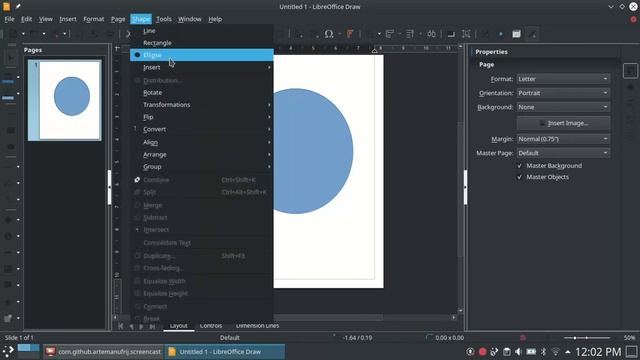This screenshot has height=360, width=640.
Task: Expand the Transformations submenu
Action: click(202, 105)
